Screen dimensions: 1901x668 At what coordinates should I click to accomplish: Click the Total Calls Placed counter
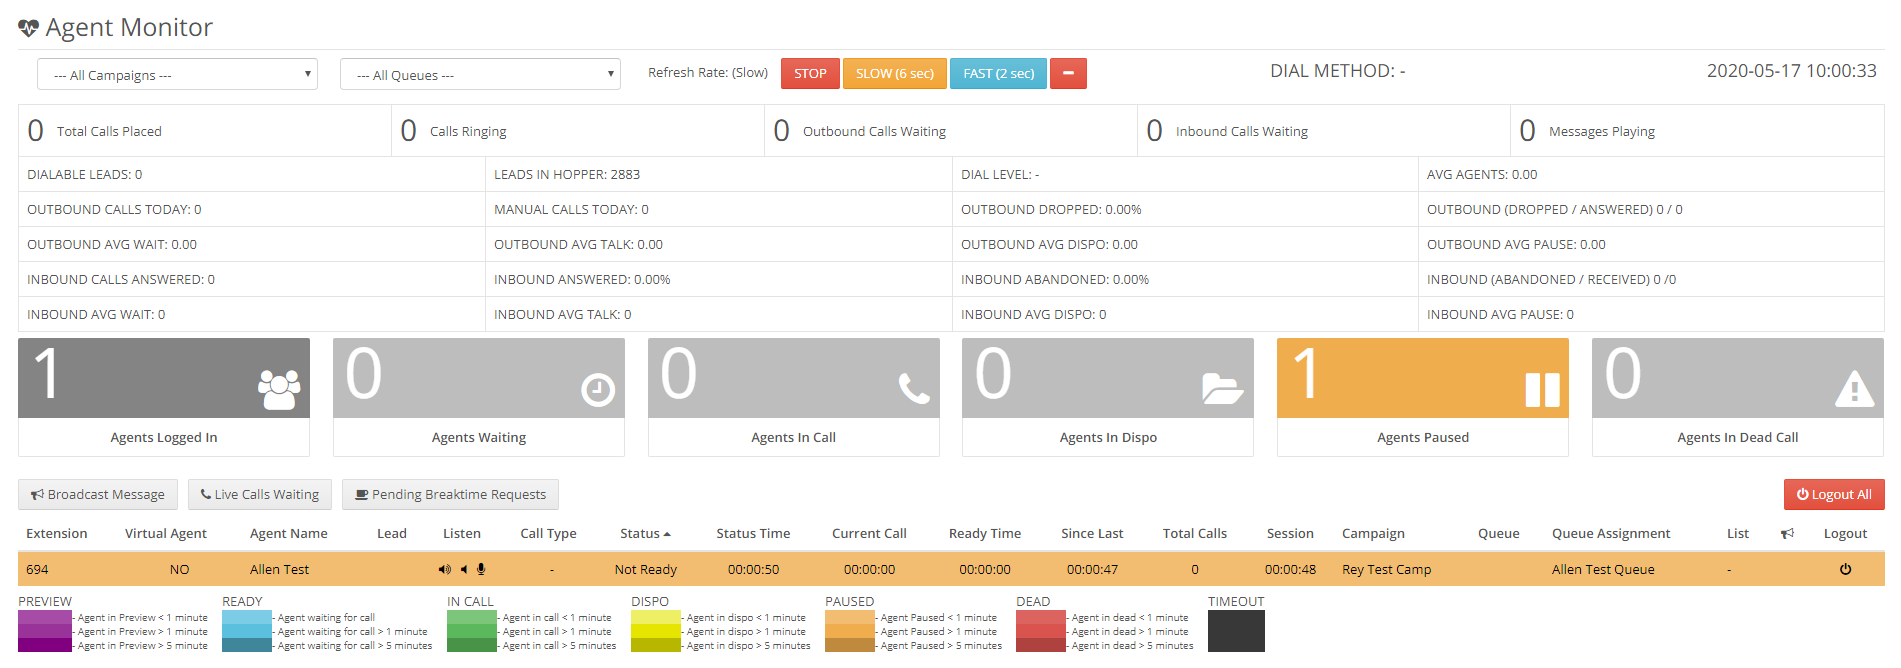pos(205,131)
